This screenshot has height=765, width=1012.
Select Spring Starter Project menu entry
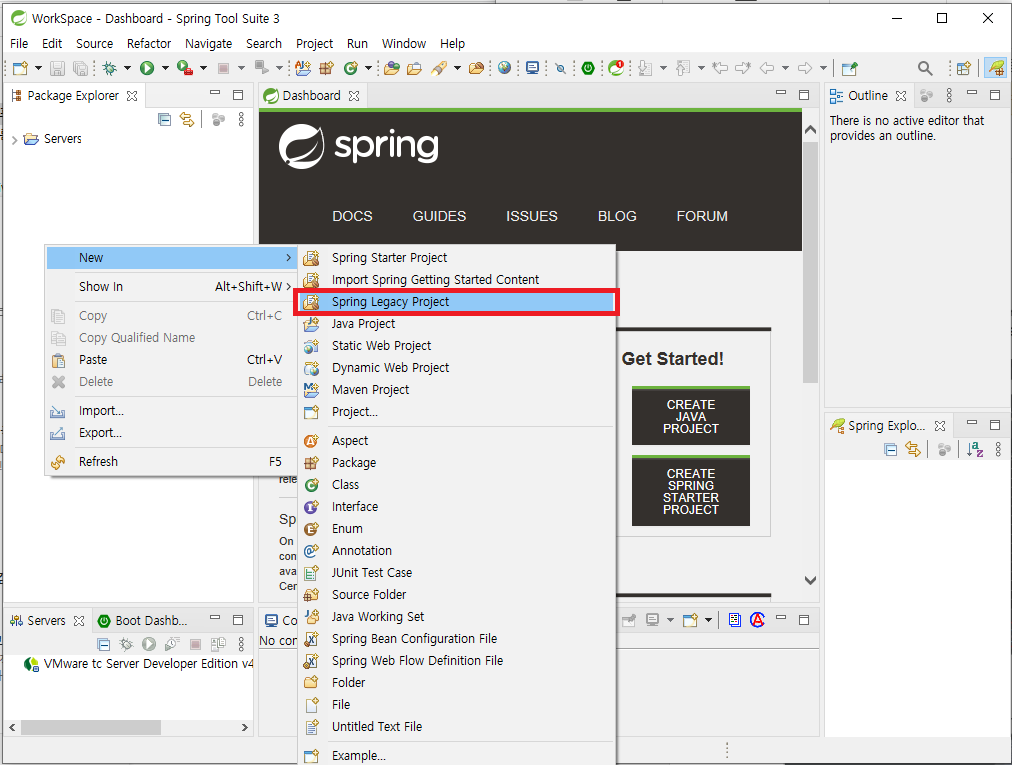click(456, 258)
